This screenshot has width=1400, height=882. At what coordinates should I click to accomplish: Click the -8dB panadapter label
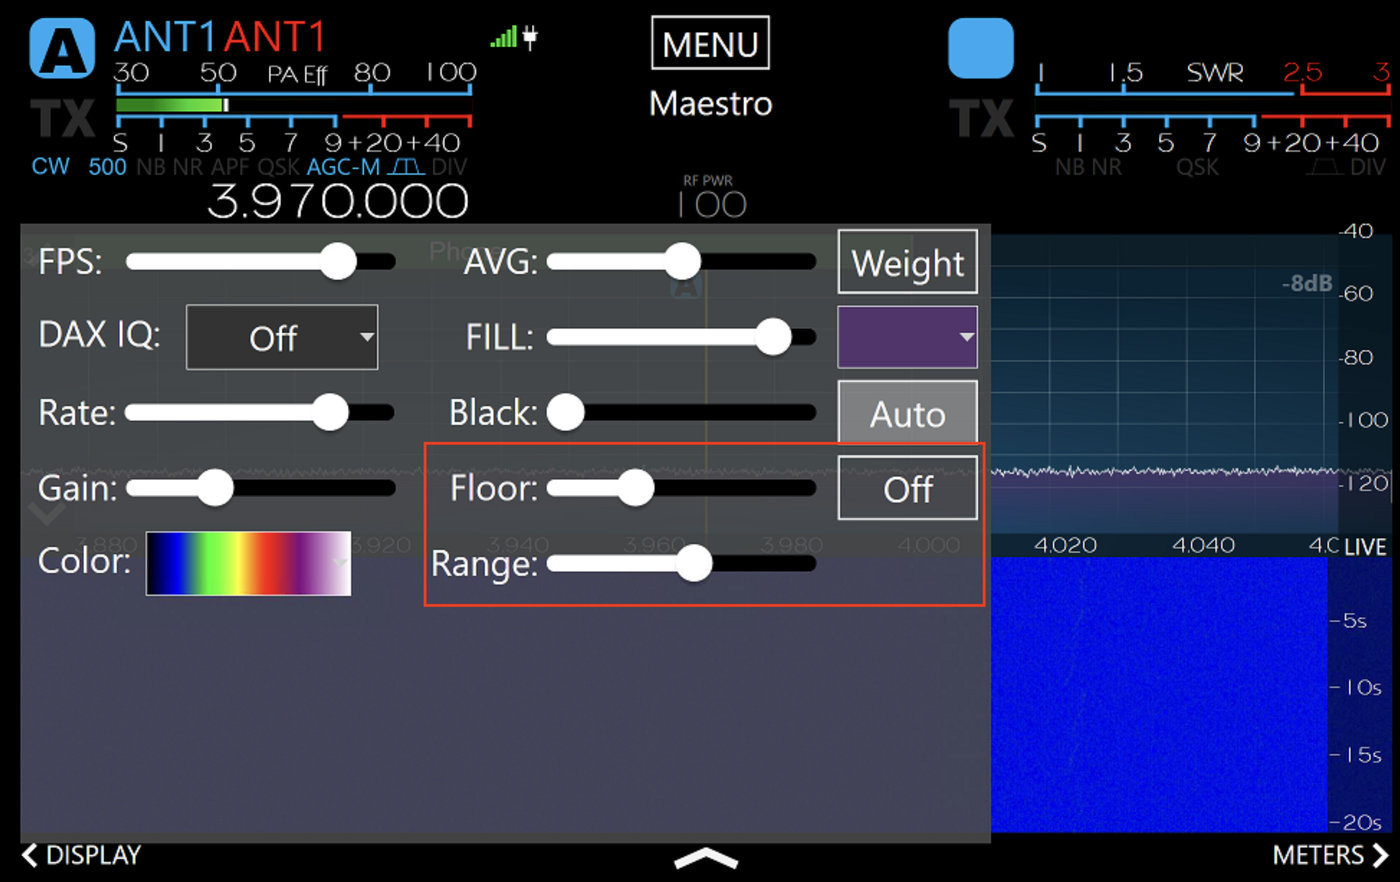(x=1307, y=284)
